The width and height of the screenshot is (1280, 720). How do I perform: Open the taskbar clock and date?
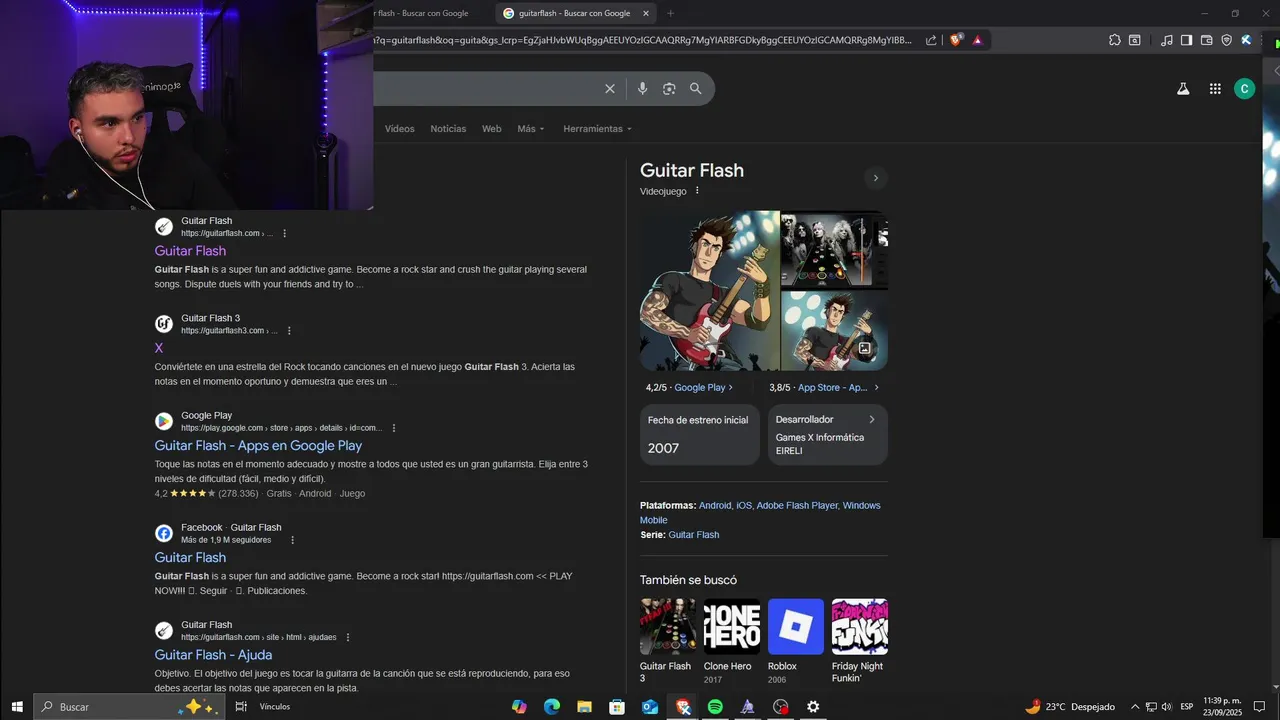[1222, 707]
